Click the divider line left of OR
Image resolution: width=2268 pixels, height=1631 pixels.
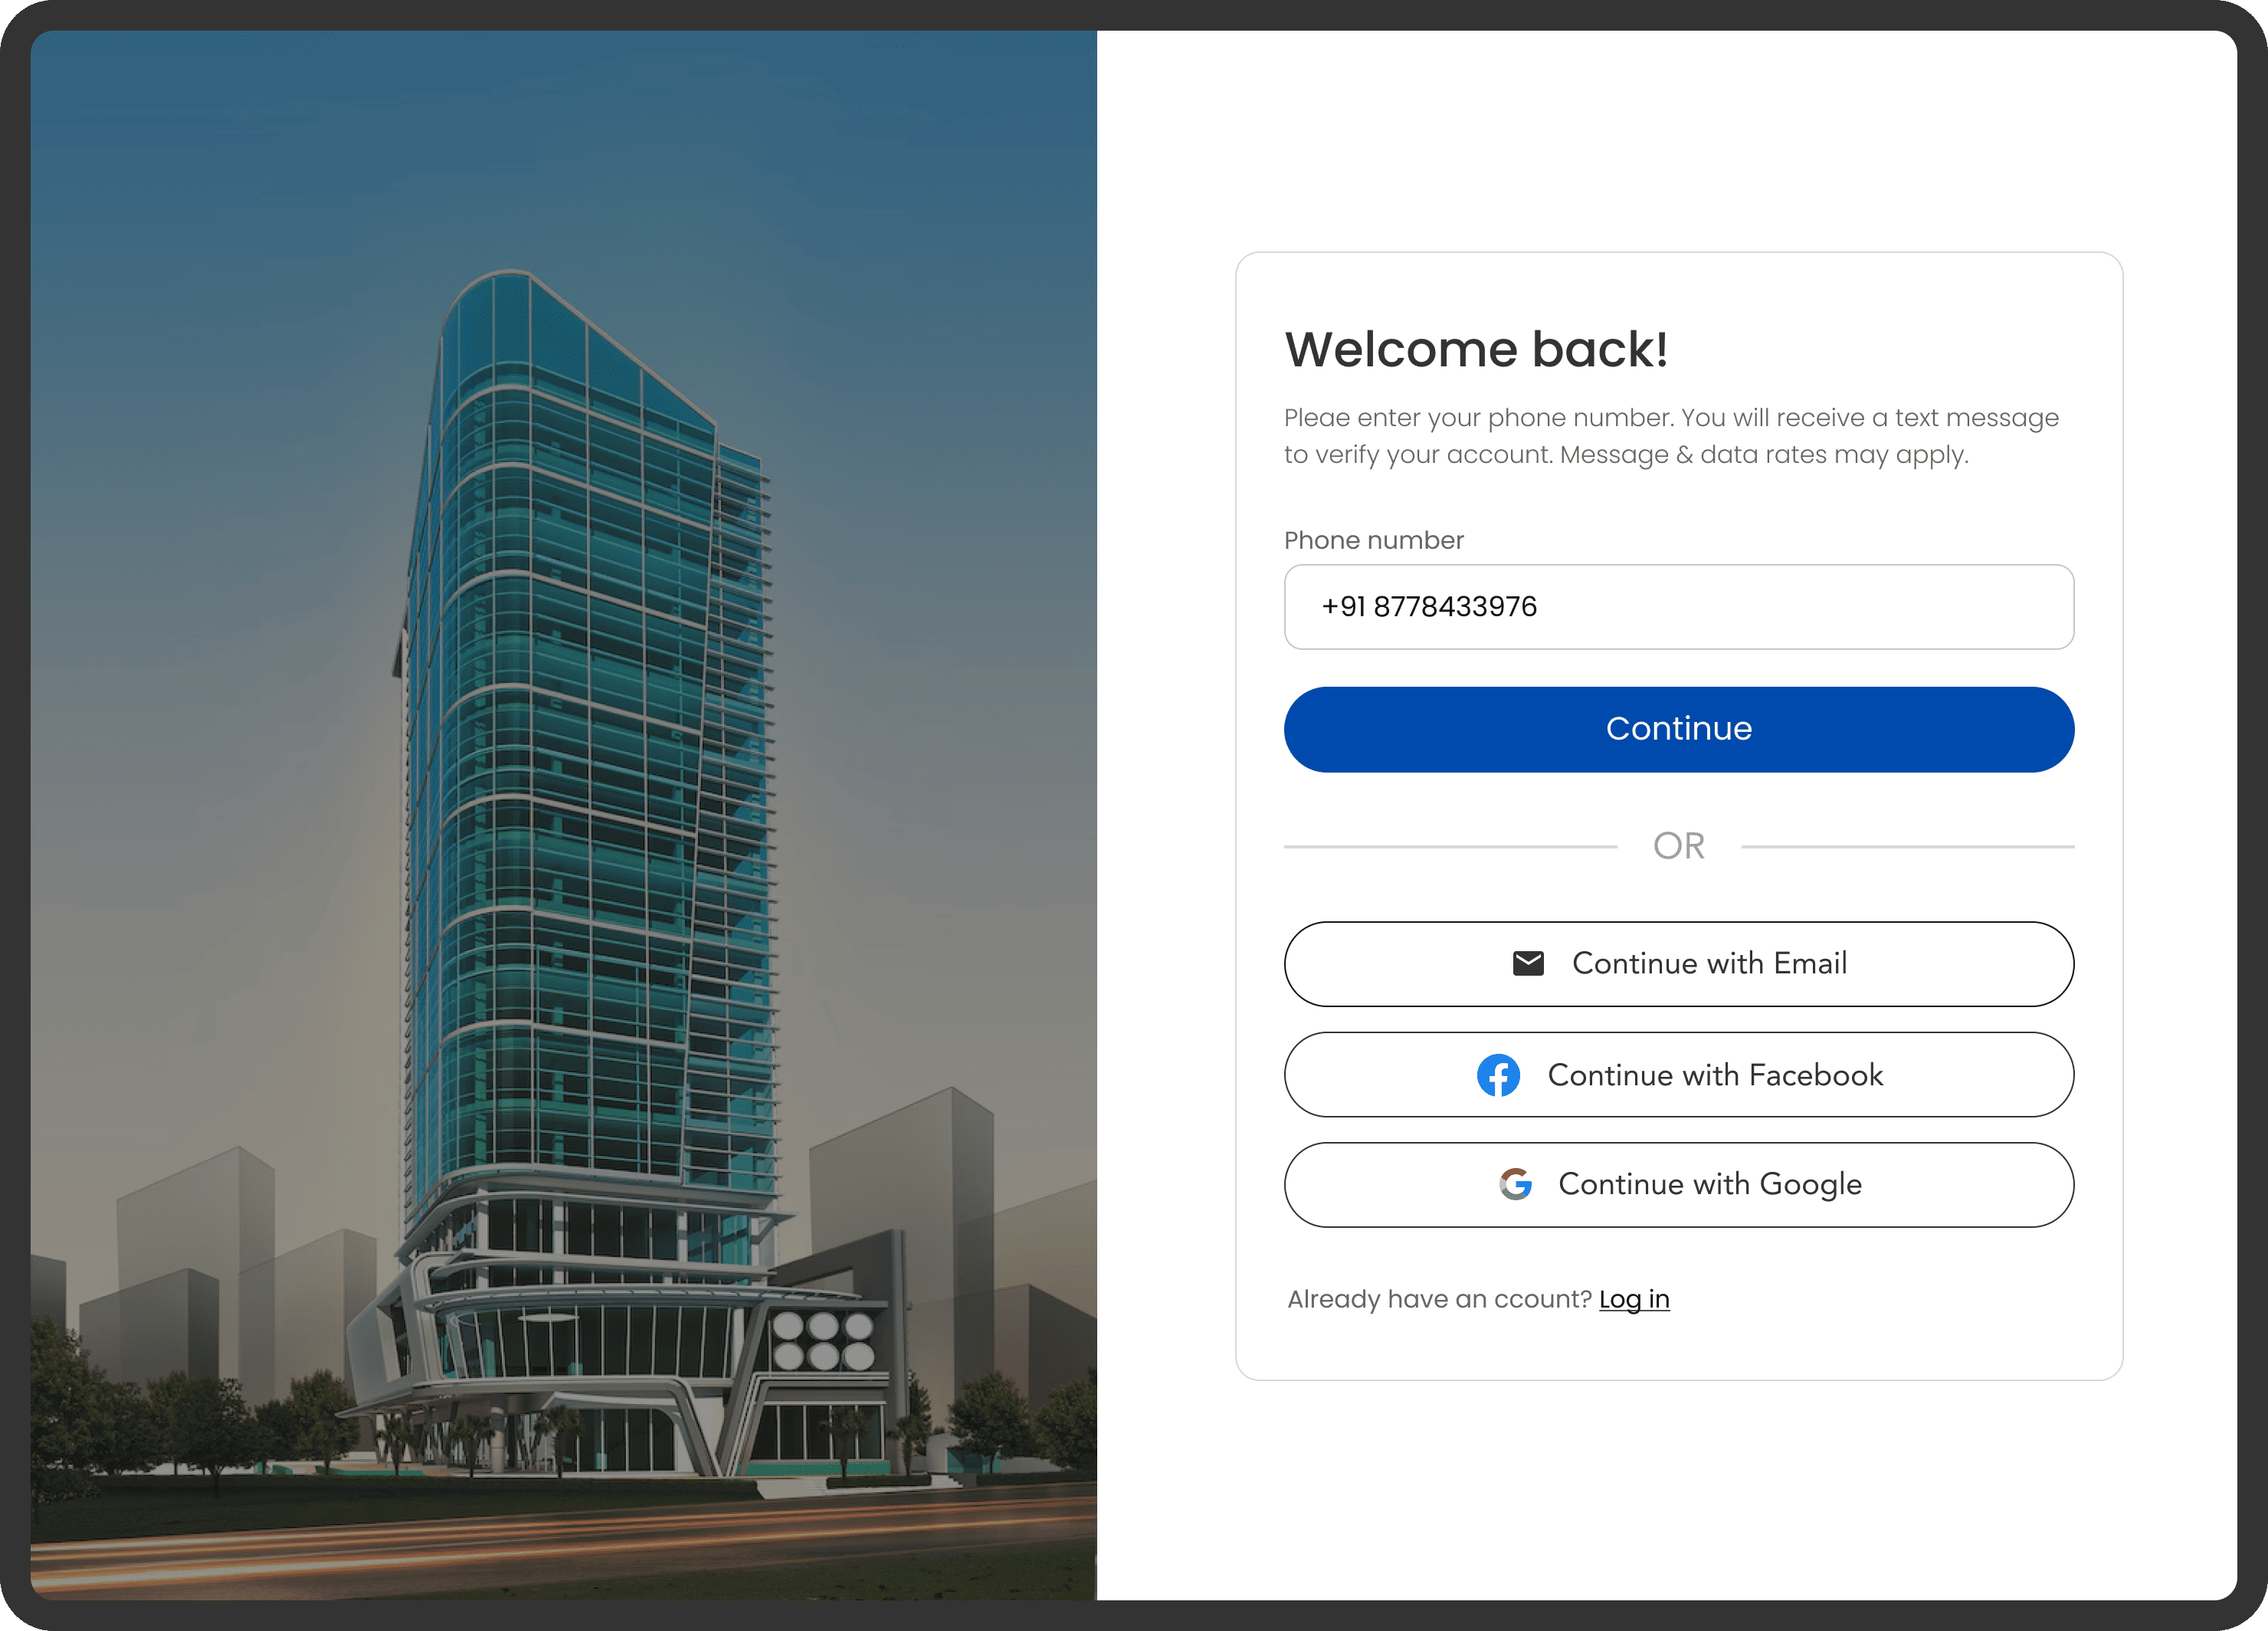(x=1450, y=847)
